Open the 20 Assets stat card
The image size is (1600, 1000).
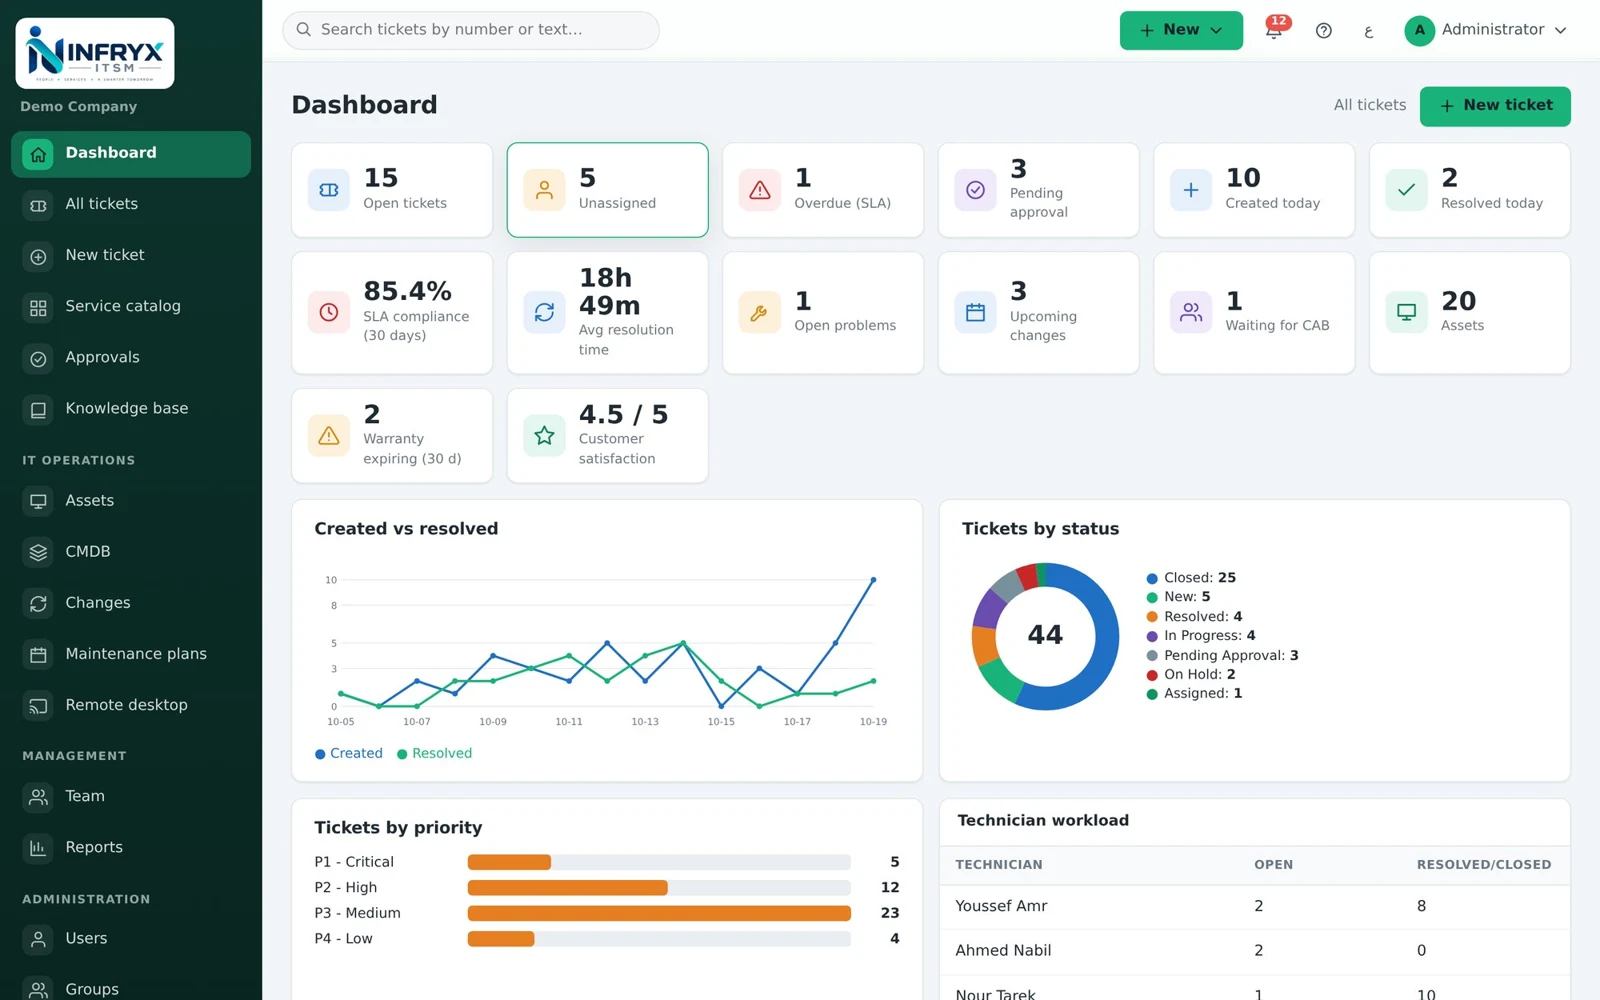(x=1469, y=313)
